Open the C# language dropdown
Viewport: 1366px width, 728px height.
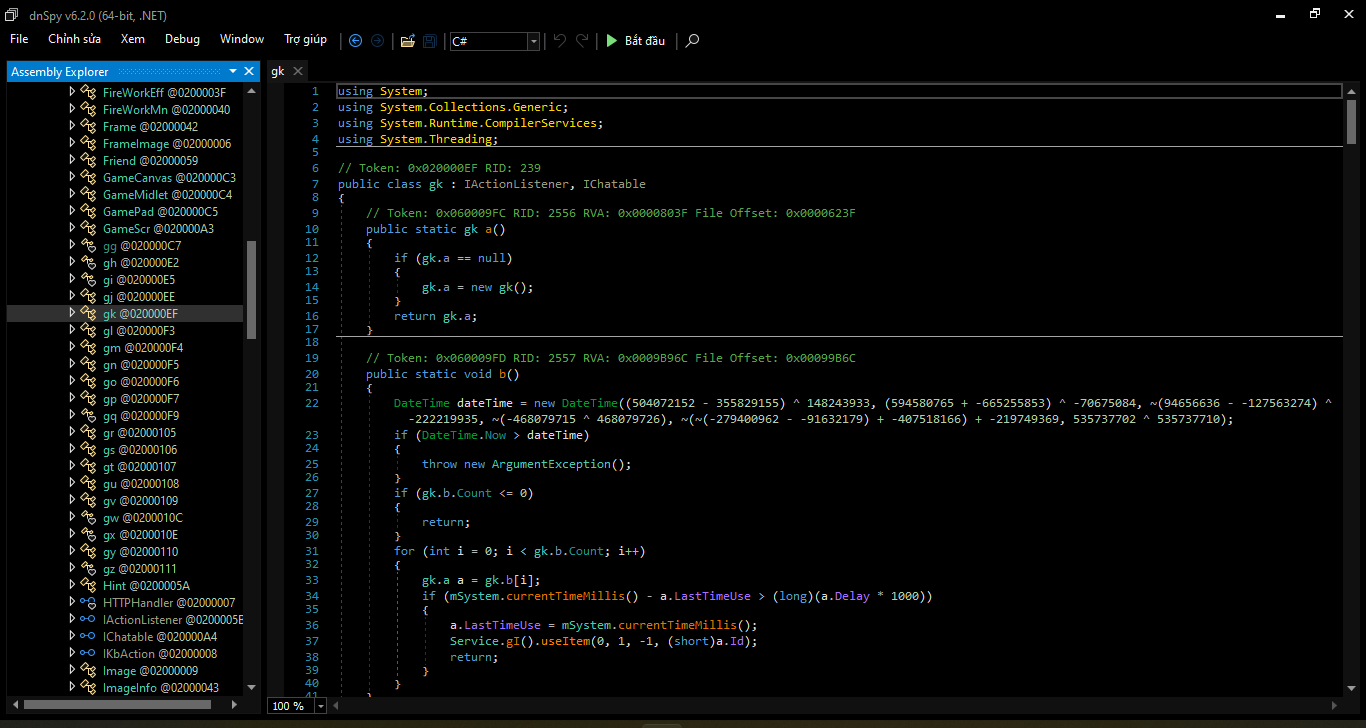click(x=533, y=41)
